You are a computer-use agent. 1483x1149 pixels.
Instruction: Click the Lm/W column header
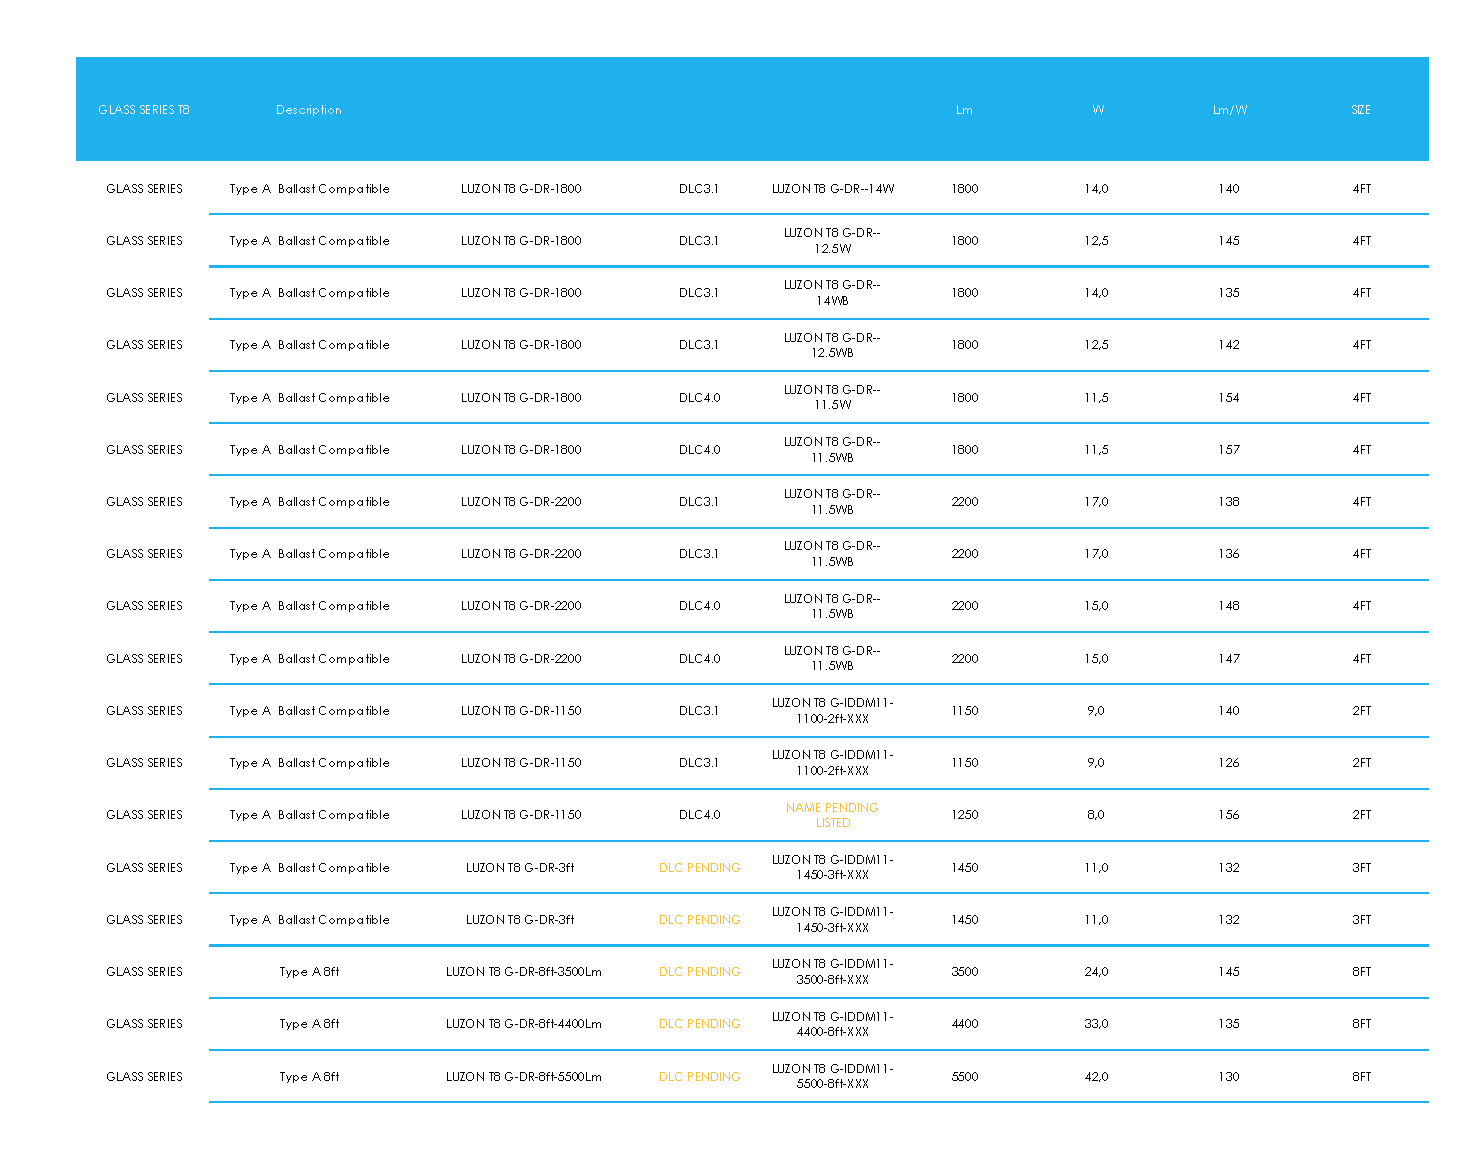coord(1229,110)
